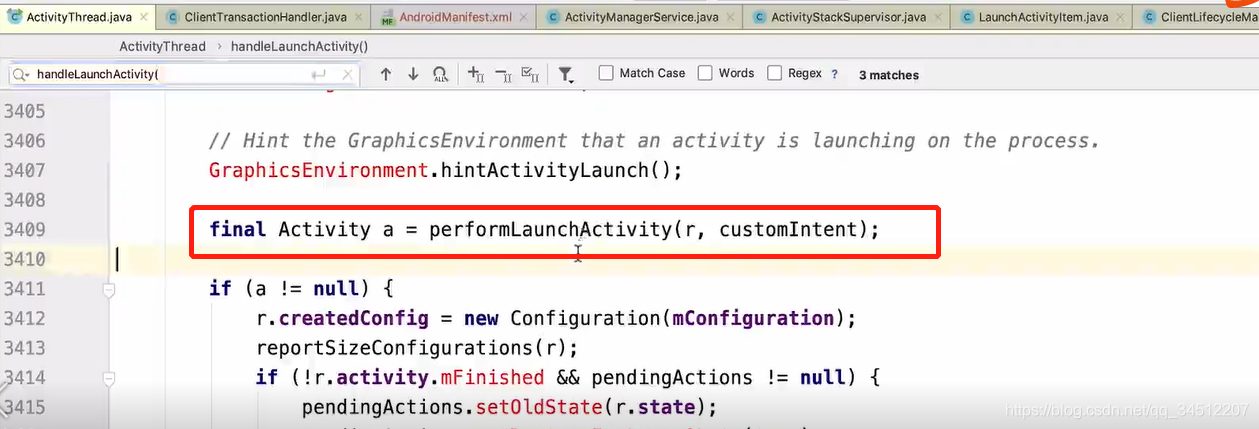The width and height of the screenshot is (1259, 429).
Task: Go to next search occurrence (down arrow)
Action: [412, 74]
